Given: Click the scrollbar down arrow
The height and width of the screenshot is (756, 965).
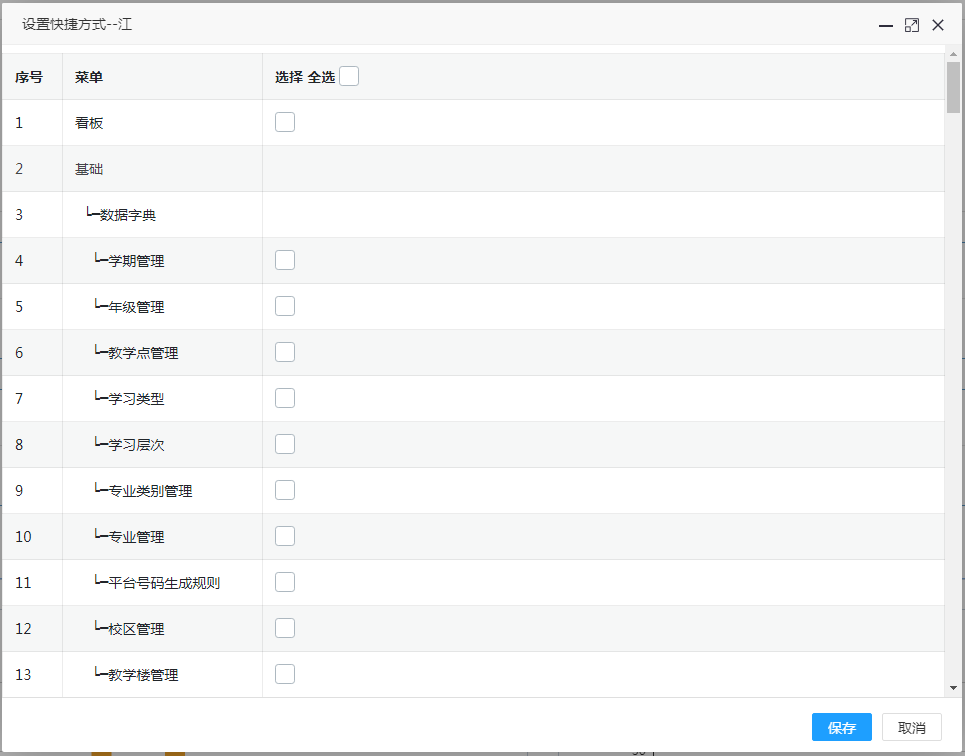Looking at the screenshot, I should (x=954, y=688).
